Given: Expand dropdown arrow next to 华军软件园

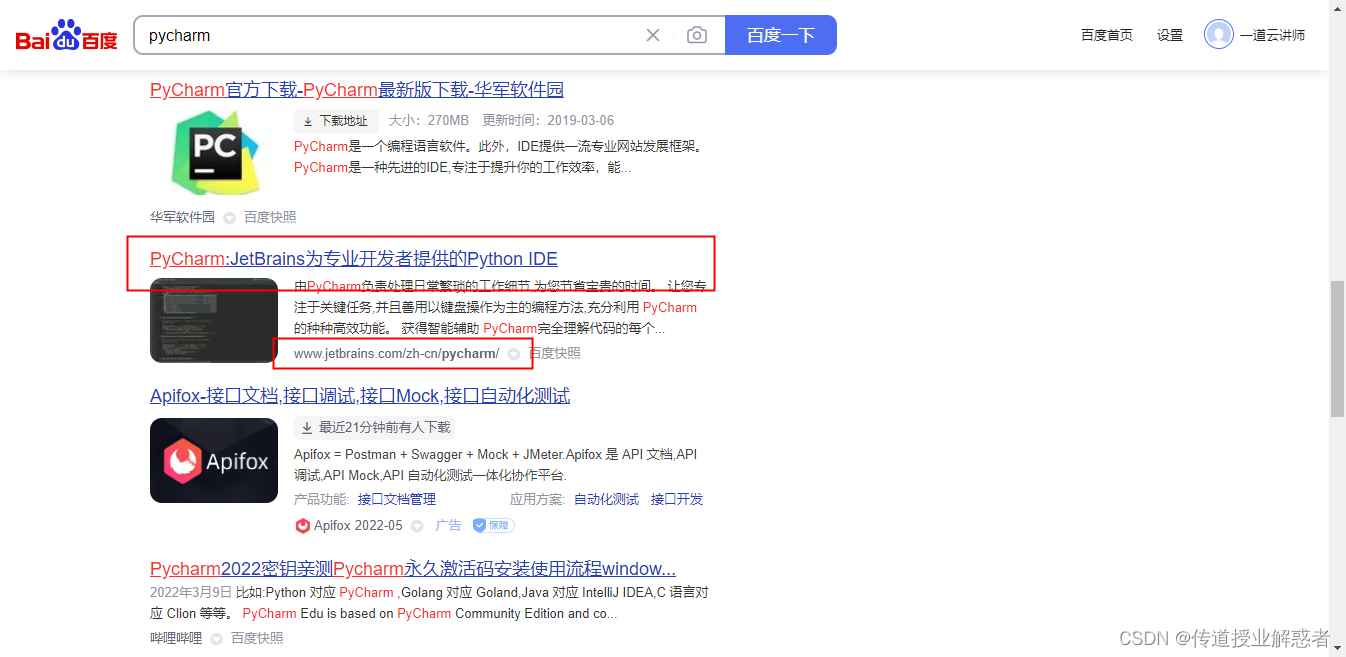Looking at the screenshot, I should (x=229, y=217).
